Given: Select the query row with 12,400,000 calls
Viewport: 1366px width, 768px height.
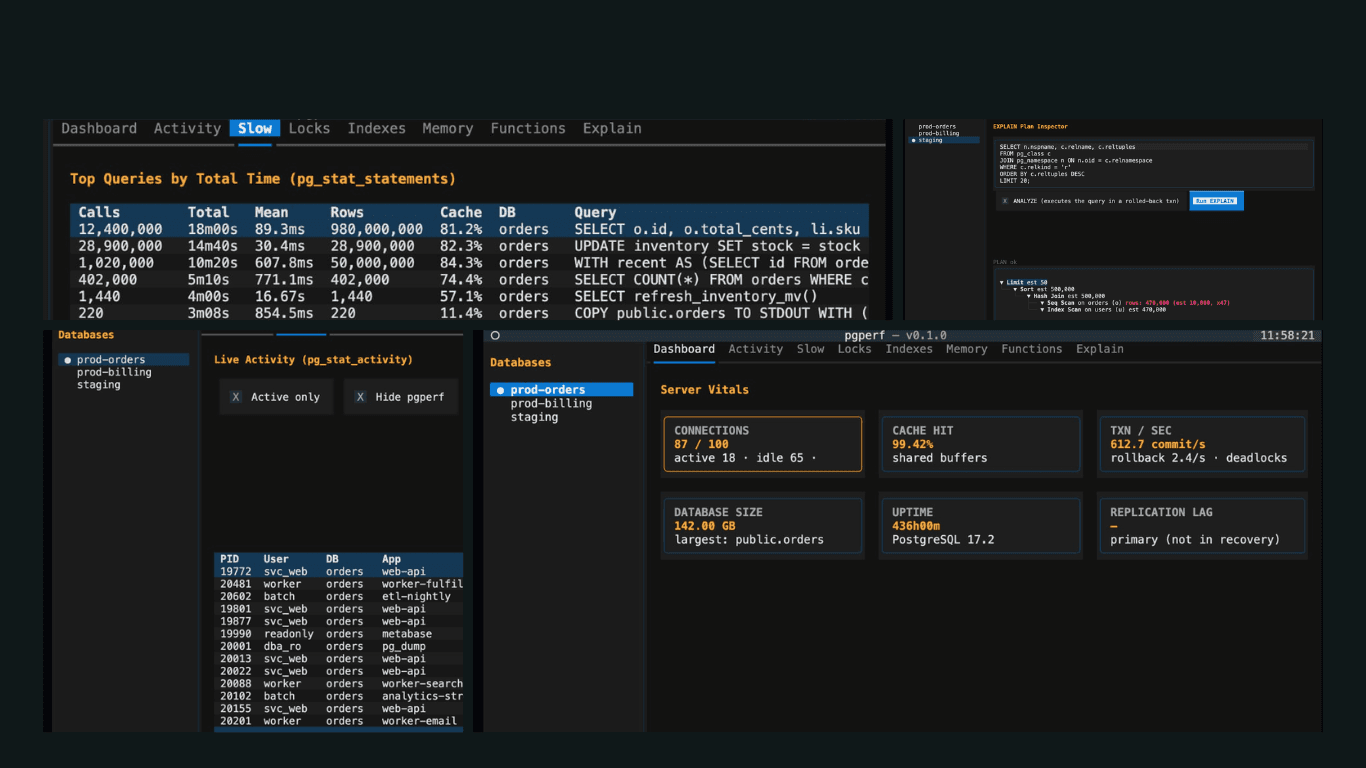Looking at the screenshot, I should [469, 229].
